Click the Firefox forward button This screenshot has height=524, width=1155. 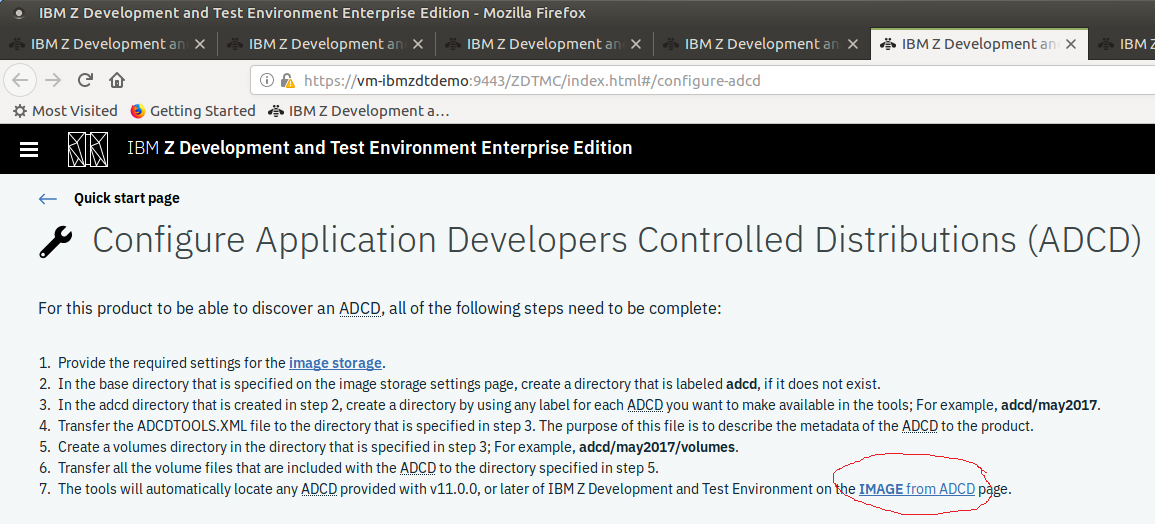(x=53, y=80)
